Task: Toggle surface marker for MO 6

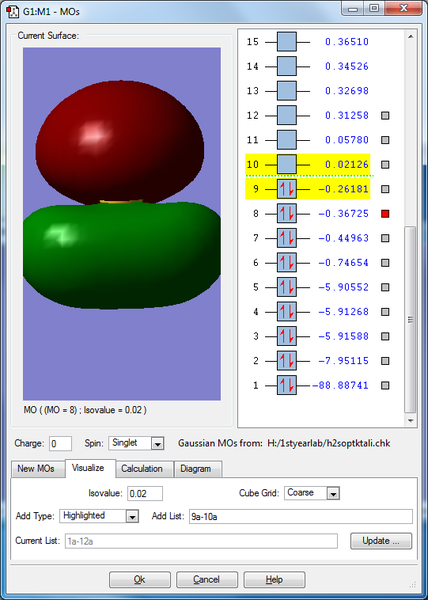Action: coord(385,262)
